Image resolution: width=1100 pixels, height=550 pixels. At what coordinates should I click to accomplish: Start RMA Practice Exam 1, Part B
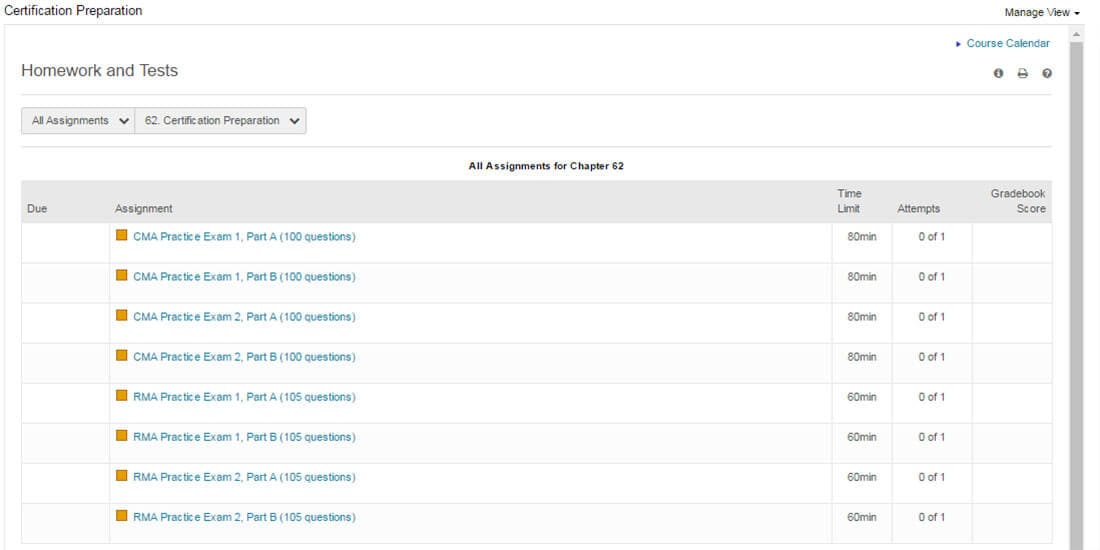pyautogui.click(x=244, y=437)
